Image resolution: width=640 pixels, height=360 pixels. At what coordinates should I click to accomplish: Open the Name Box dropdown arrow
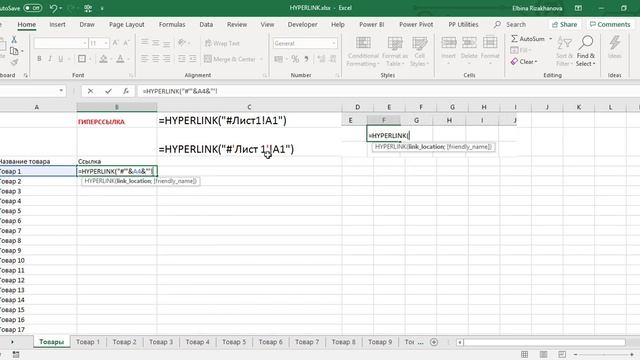pos(61,91)
